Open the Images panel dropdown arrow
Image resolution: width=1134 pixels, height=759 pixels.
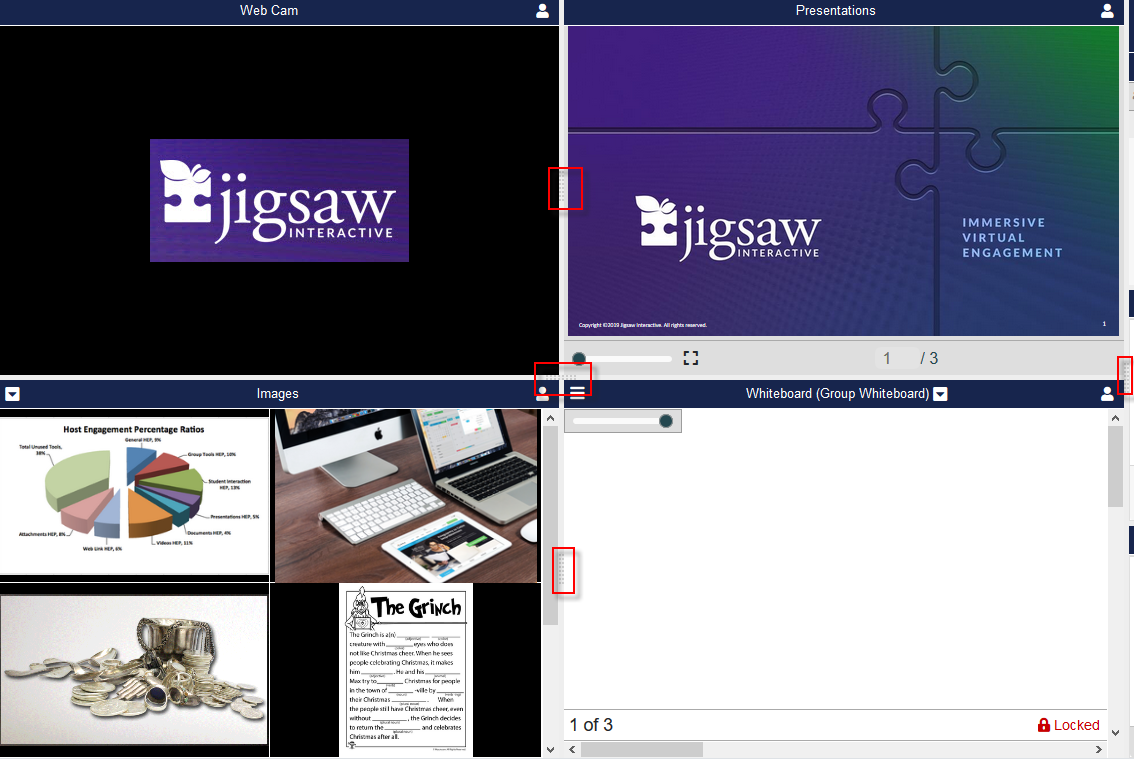tap(12, 394)
